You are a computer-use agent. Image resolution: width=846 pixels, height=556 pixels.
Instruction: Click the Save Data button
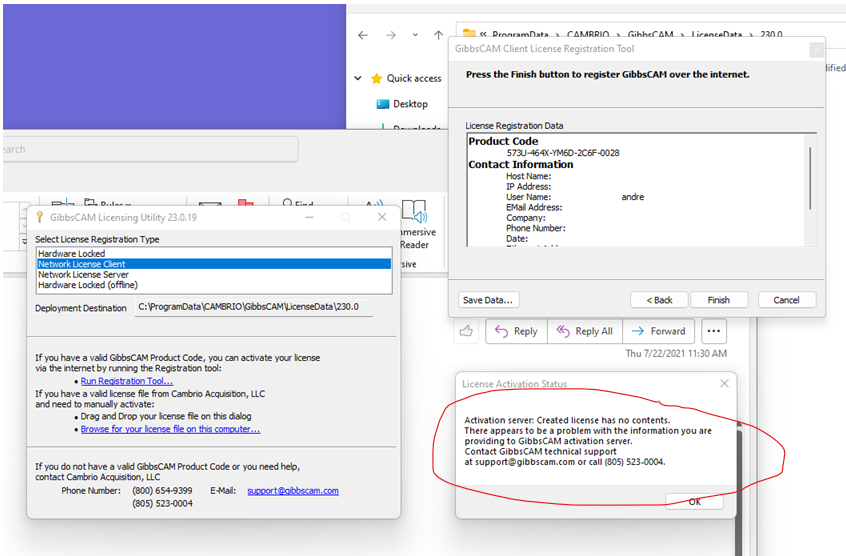pyautogui.click(x=488, y=300)
